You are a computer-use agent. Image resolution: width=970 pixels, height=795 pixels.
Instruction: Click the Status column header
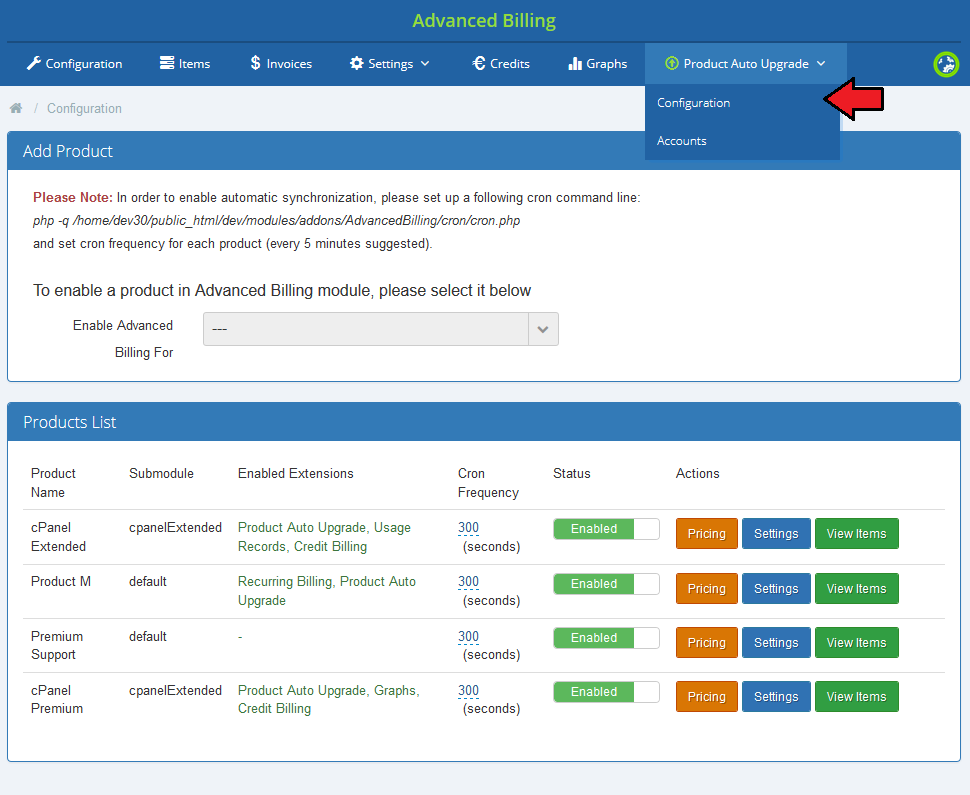572,473
